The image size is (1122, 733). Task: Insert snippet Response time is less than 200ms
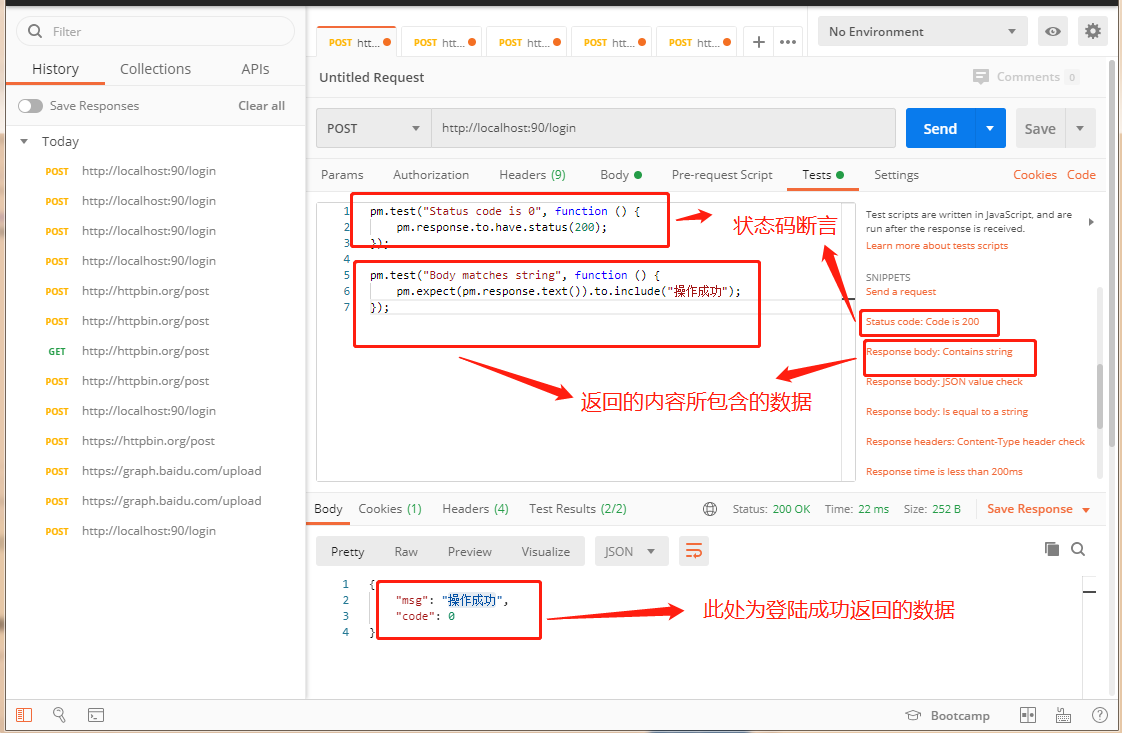click(944, 472)
